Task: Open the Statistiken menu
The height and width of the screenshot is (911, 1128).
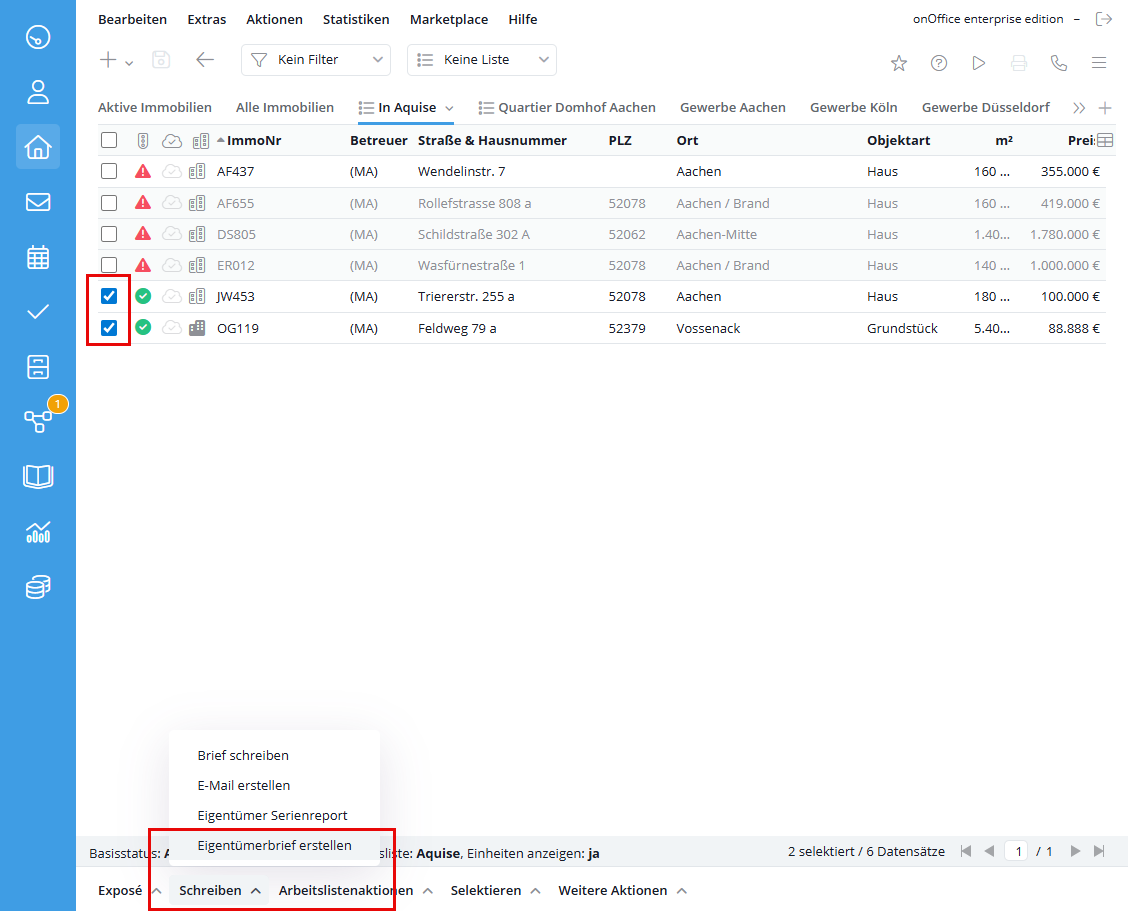Action: [356, 19]
